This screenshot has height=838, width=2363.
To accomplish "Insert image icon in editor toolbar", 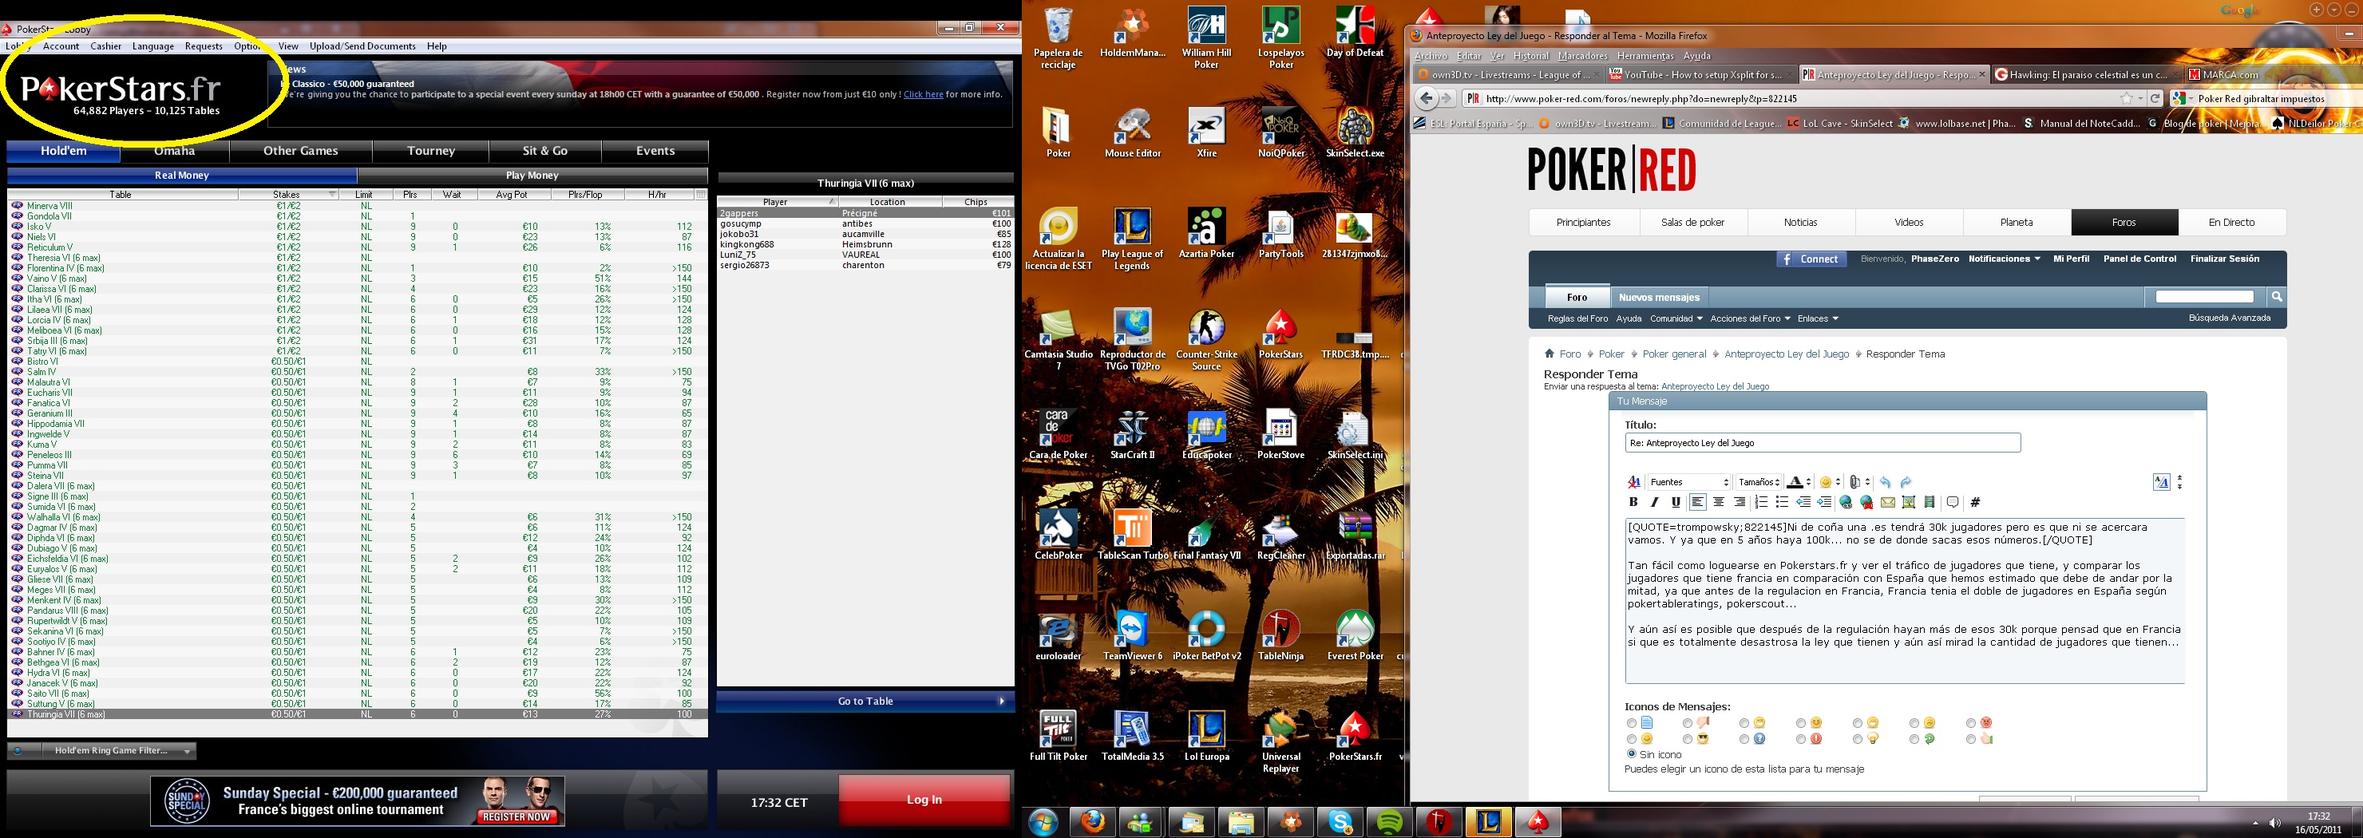I will click(1909, 502).
